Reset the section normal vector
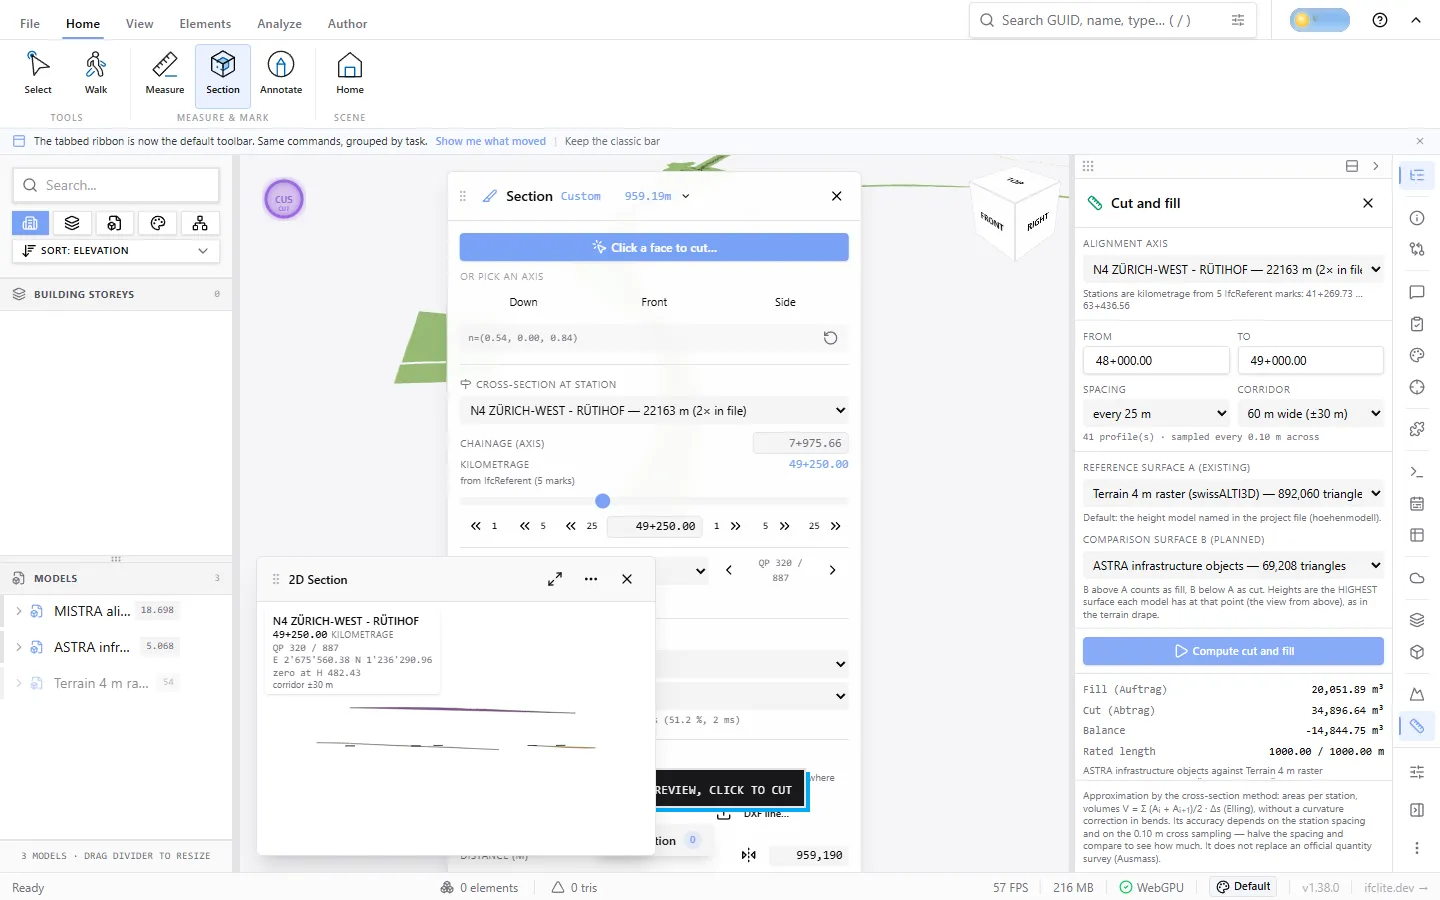 tap(830, 338)
